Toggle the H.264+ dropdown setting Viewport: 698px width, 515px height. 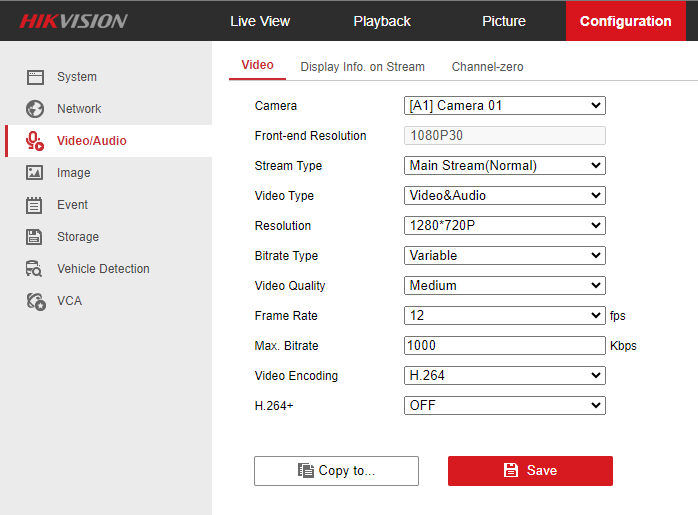[504, 405]
